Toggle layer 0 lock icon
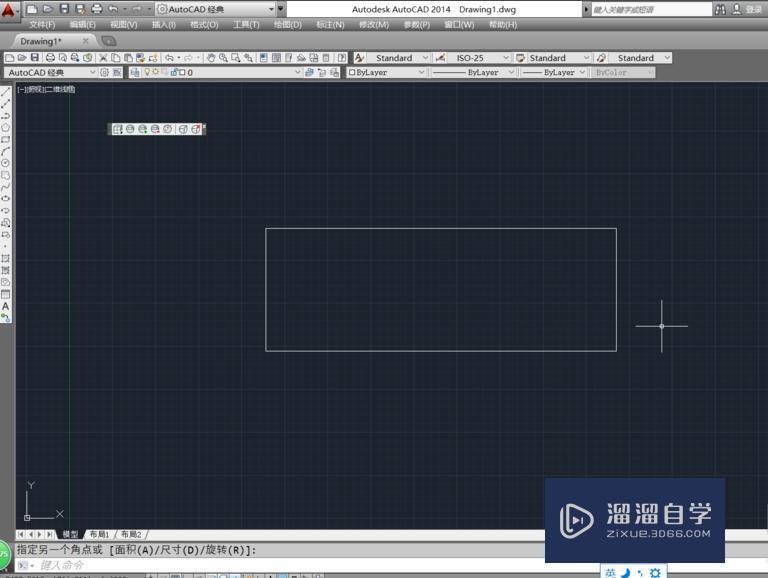Image resolution: width=768 pixels, height=578 pixels. 174,72
